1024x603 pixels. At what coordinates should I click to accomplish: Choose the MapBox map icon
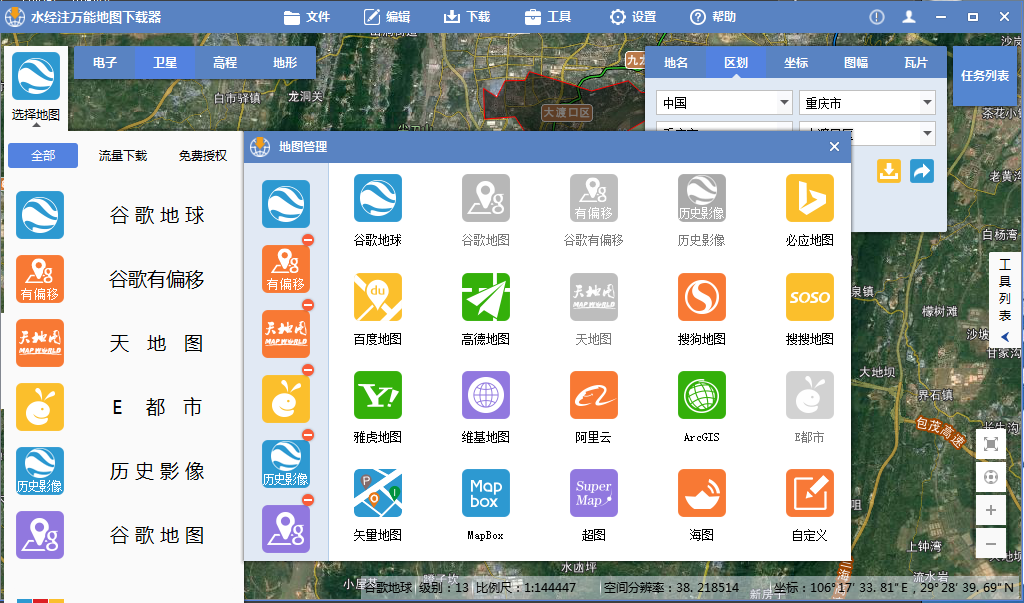[485, 493]
